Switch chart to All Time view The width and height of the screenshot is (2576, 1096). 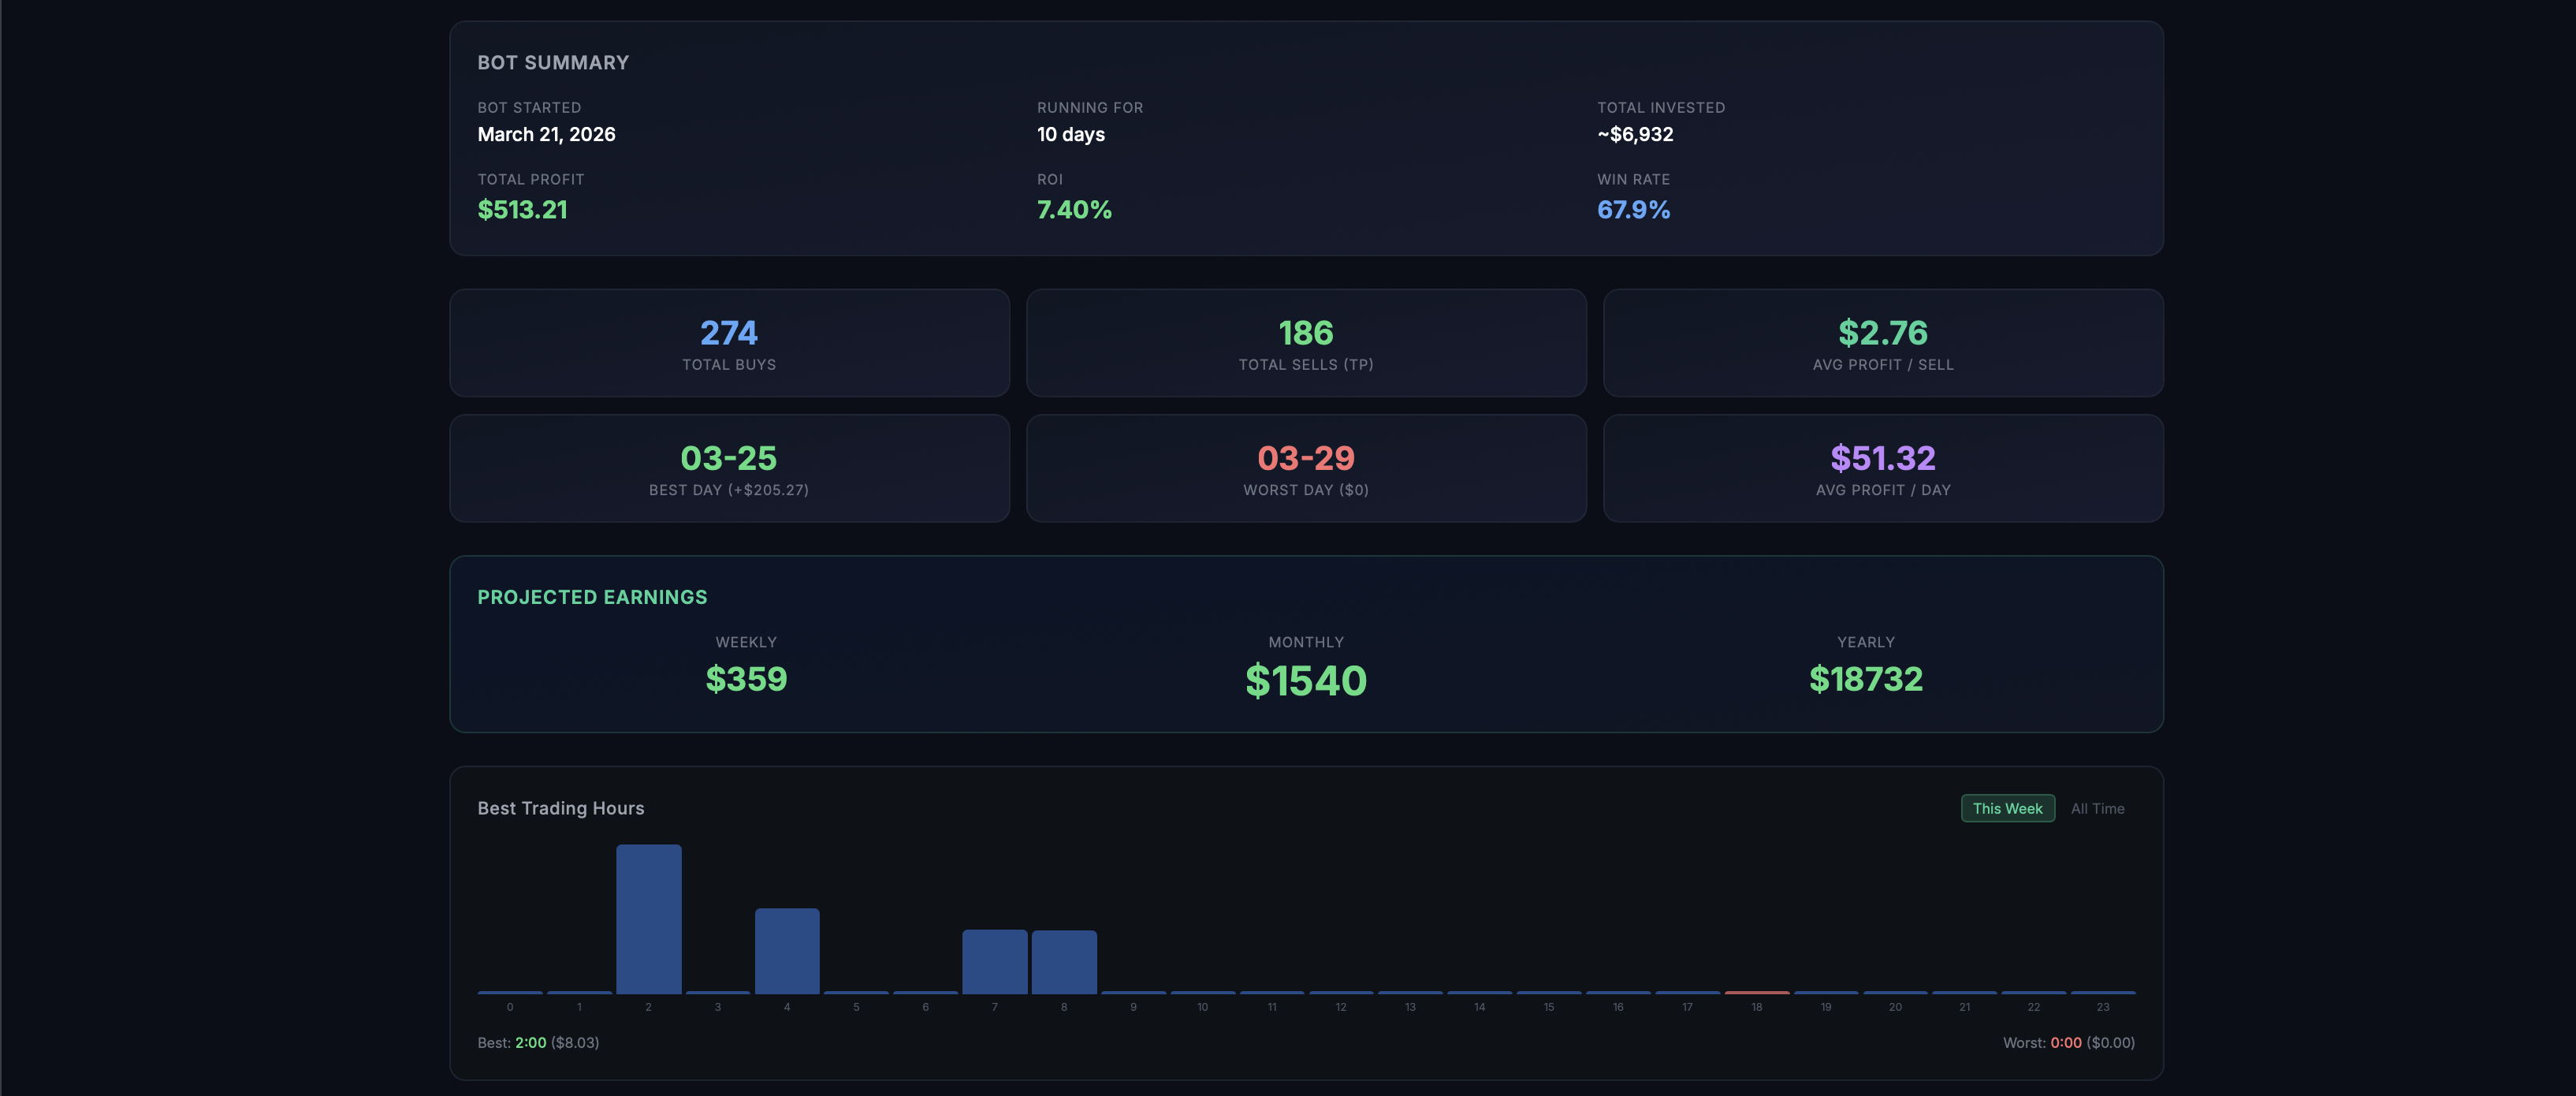pyautogui.click(x=2097, y=808)
